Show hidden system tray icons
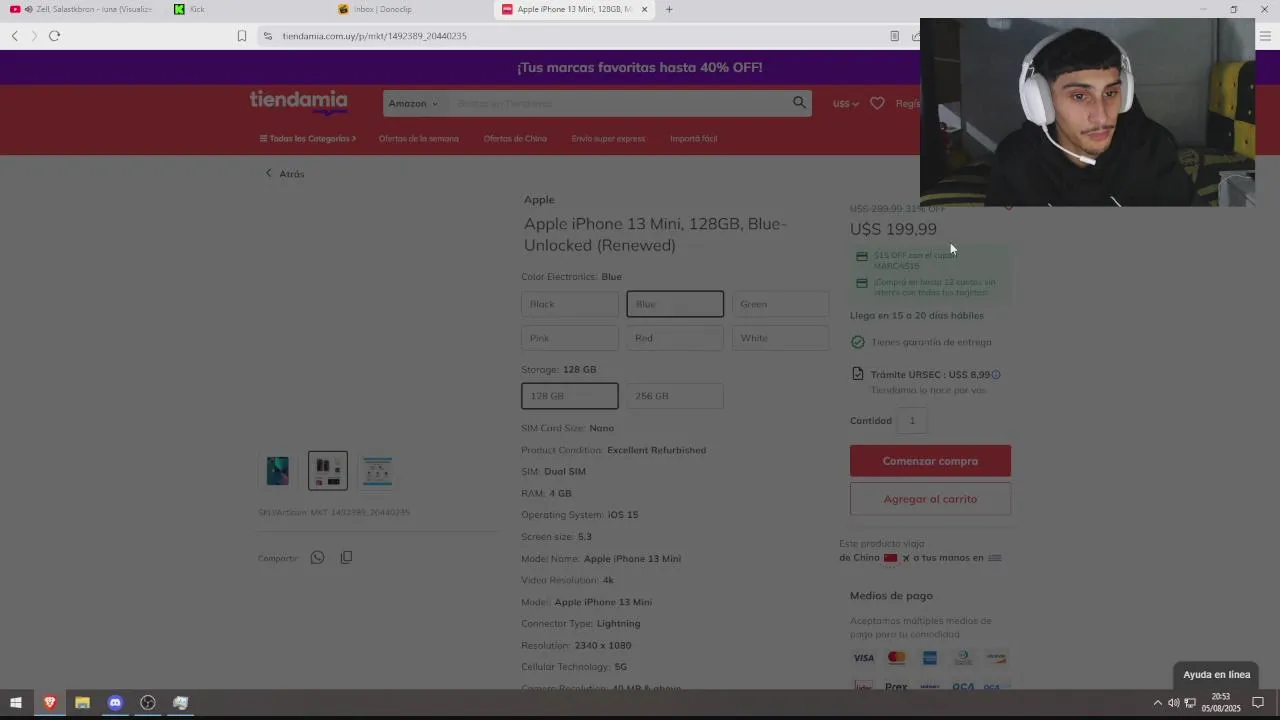This screenshot has height=720, width=1280. (x=1158, y=703)
